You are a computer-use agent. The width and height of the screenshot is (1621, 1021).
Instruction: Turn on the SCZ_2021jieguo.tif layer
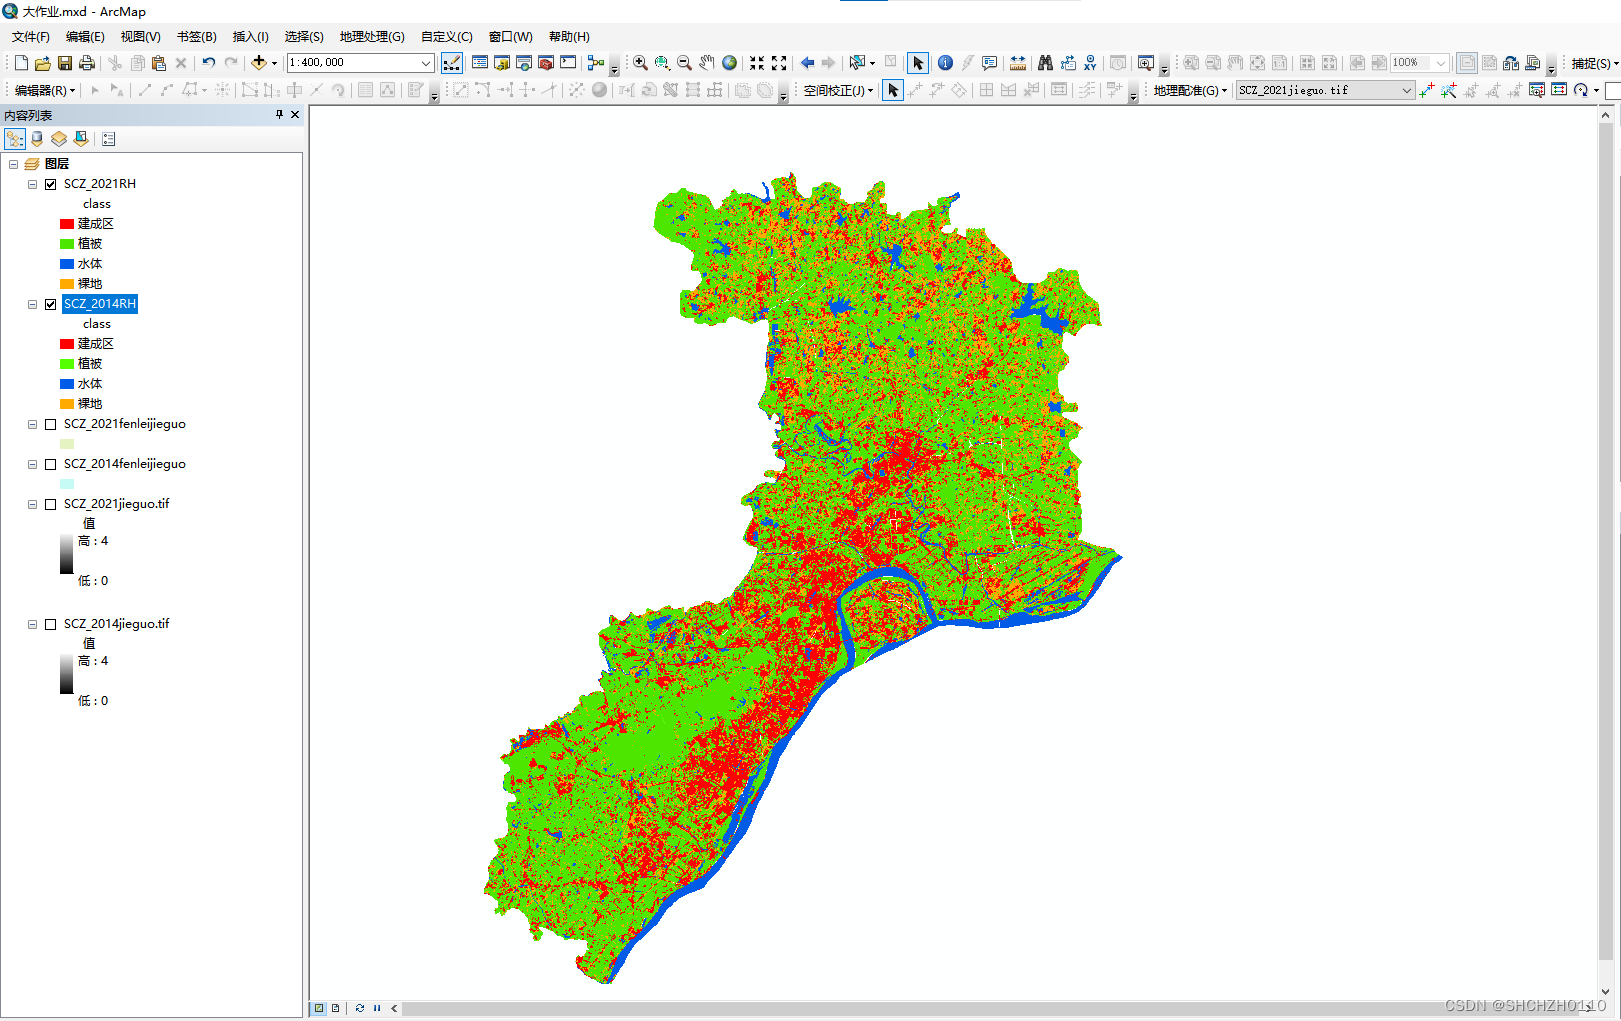tap(51, 504)
